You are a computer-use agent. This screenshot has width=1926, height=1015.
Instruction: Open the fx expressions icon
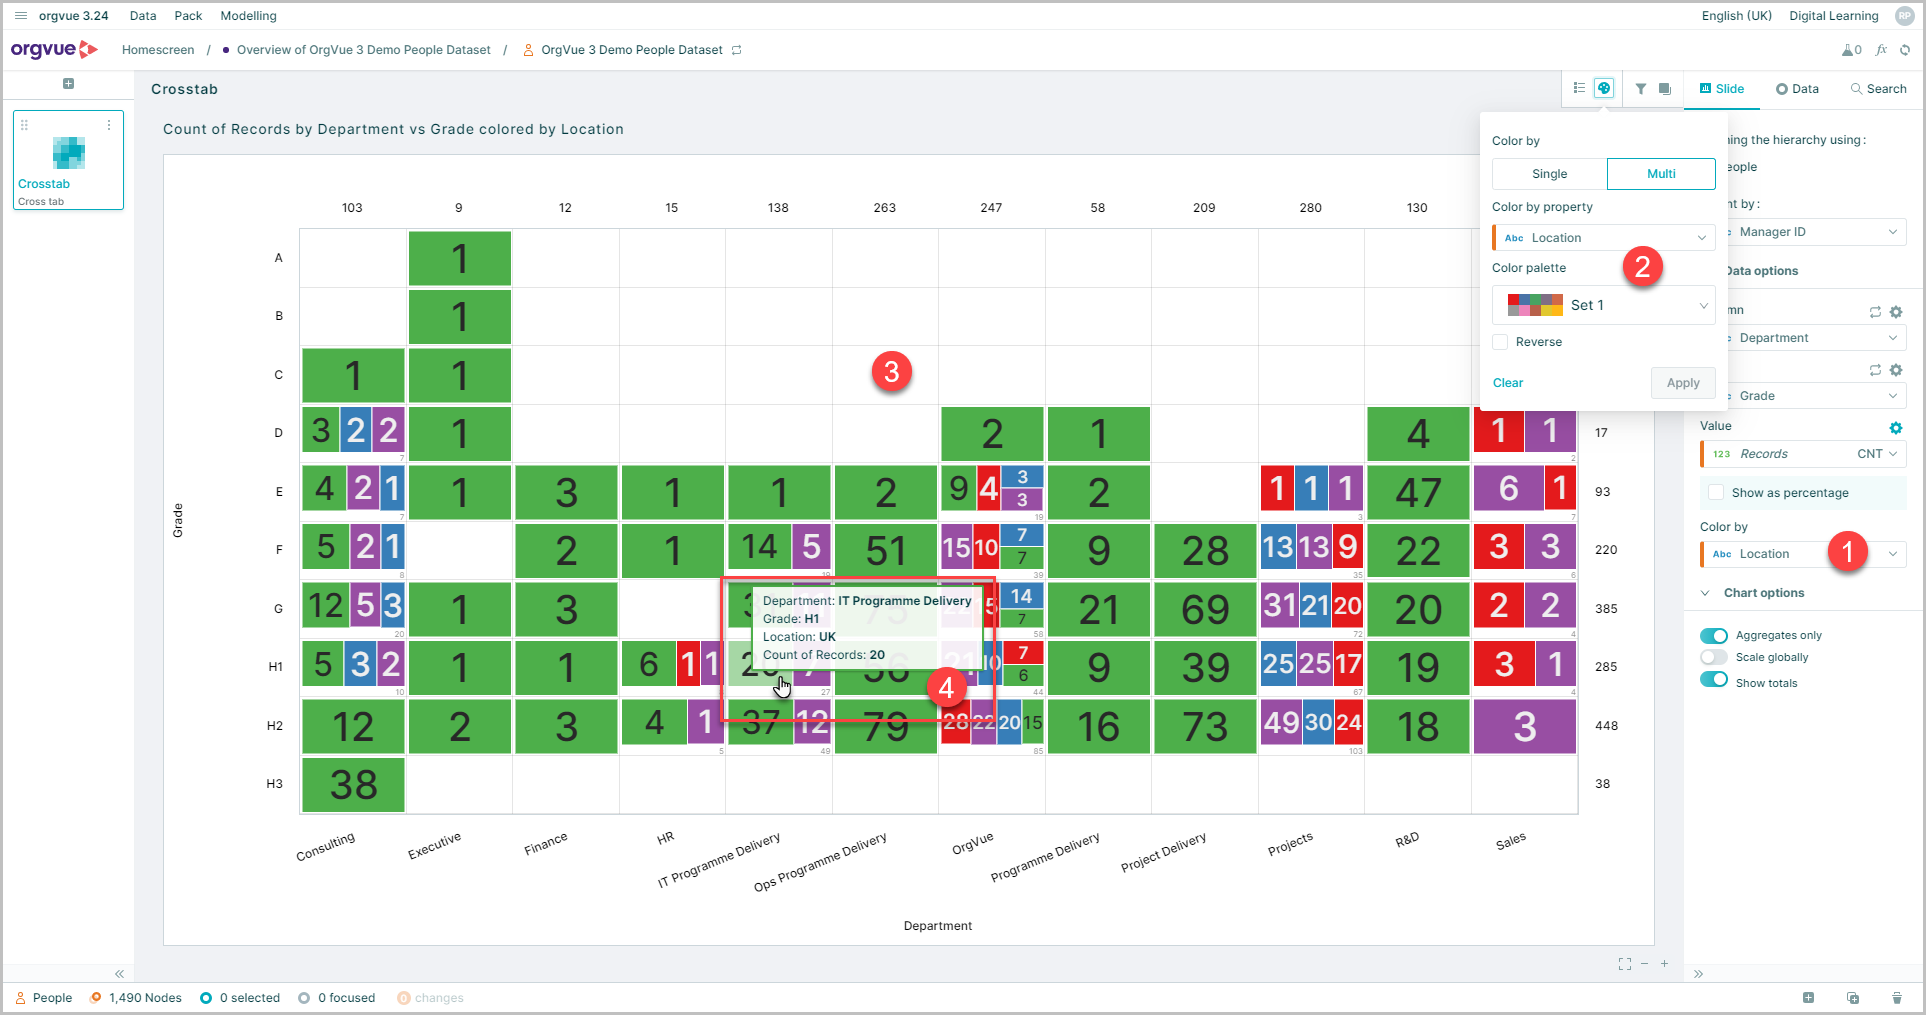(1881, 50)
